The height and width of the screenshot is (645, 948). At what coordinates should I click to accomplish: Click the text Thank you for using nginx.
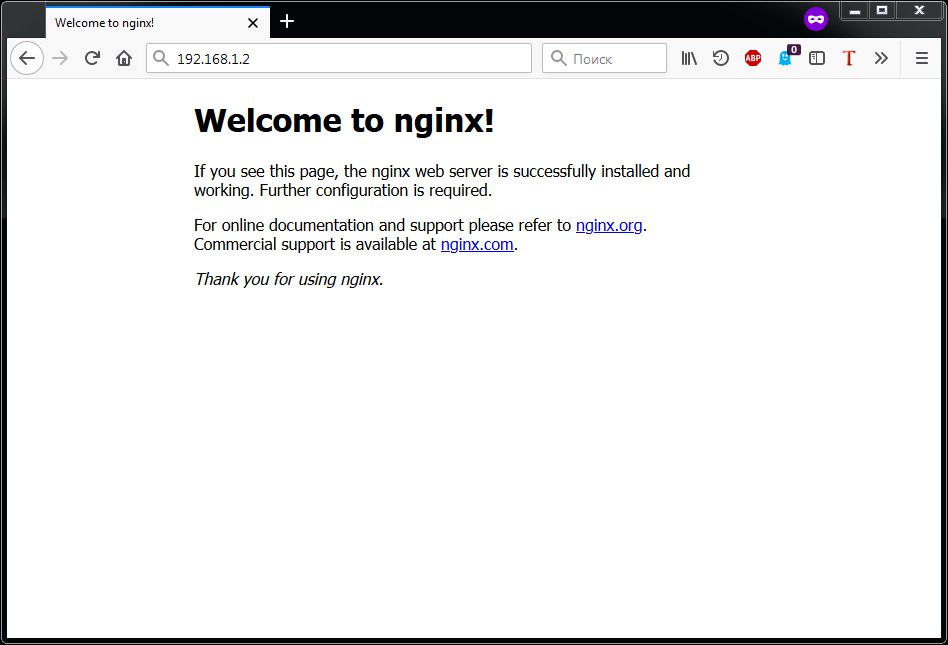point(289,279)
